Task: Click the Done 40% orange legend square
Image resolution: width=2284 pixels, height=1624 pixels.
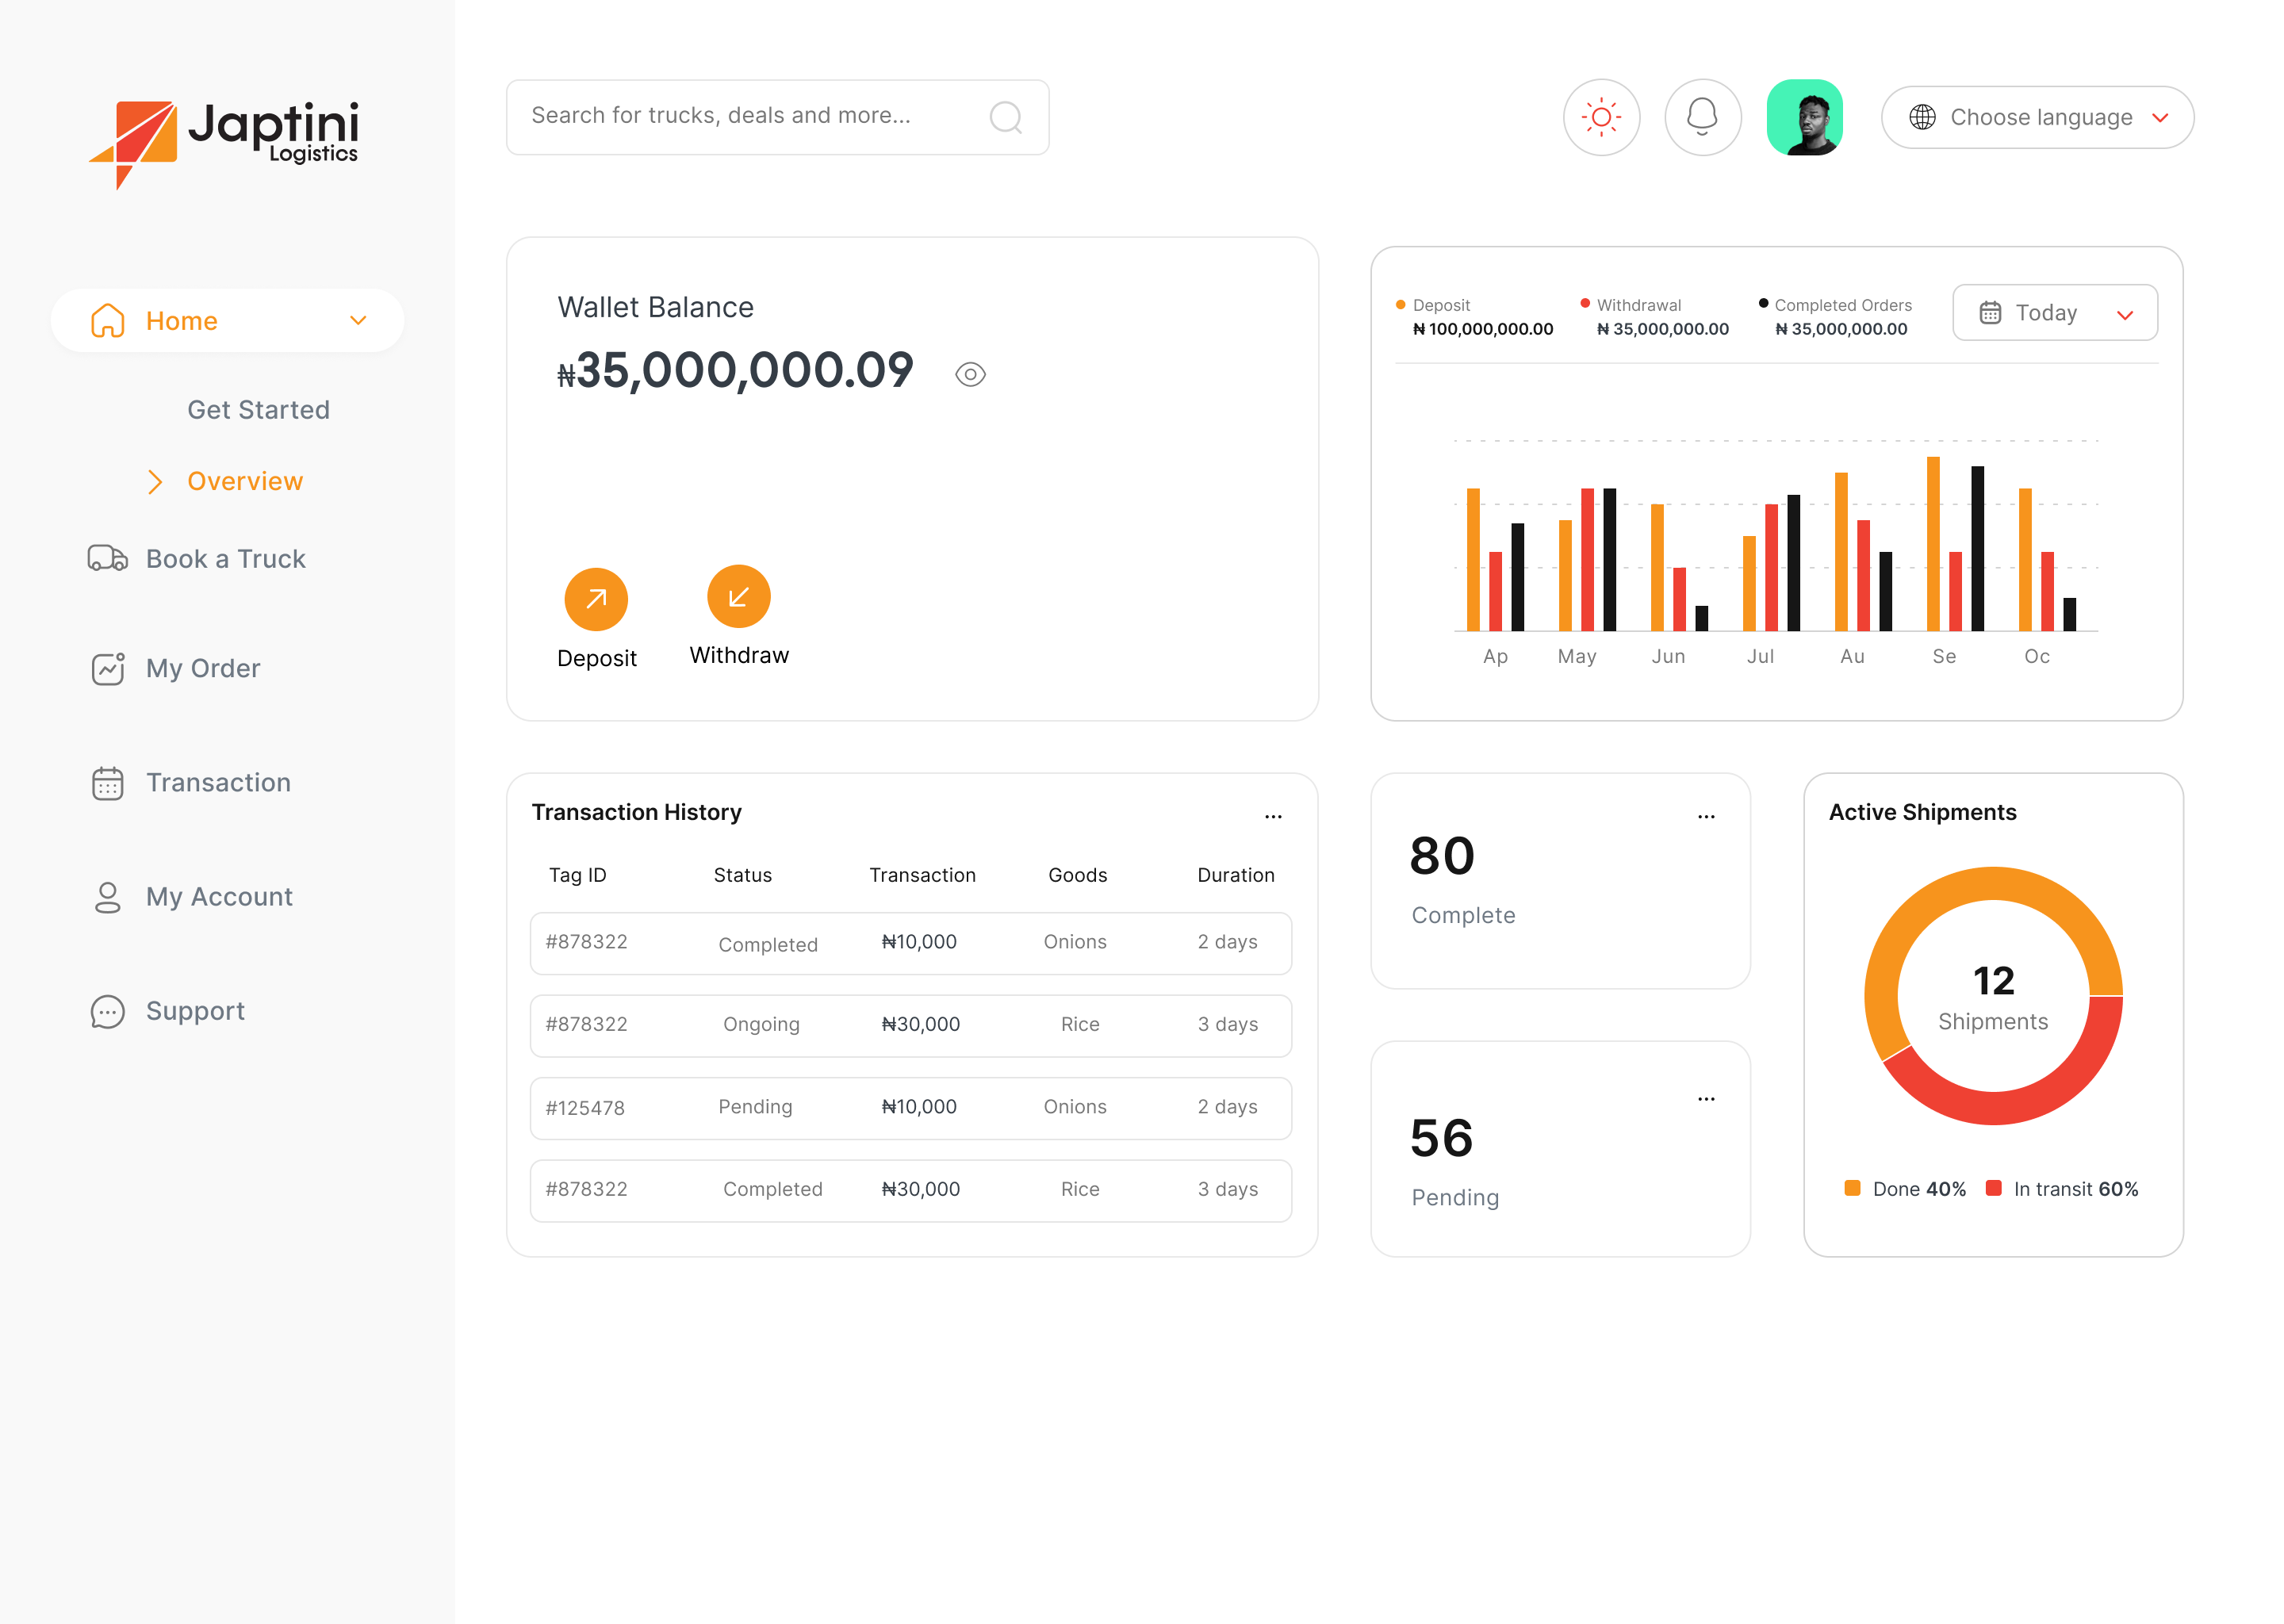Action: [1852, 1188]
